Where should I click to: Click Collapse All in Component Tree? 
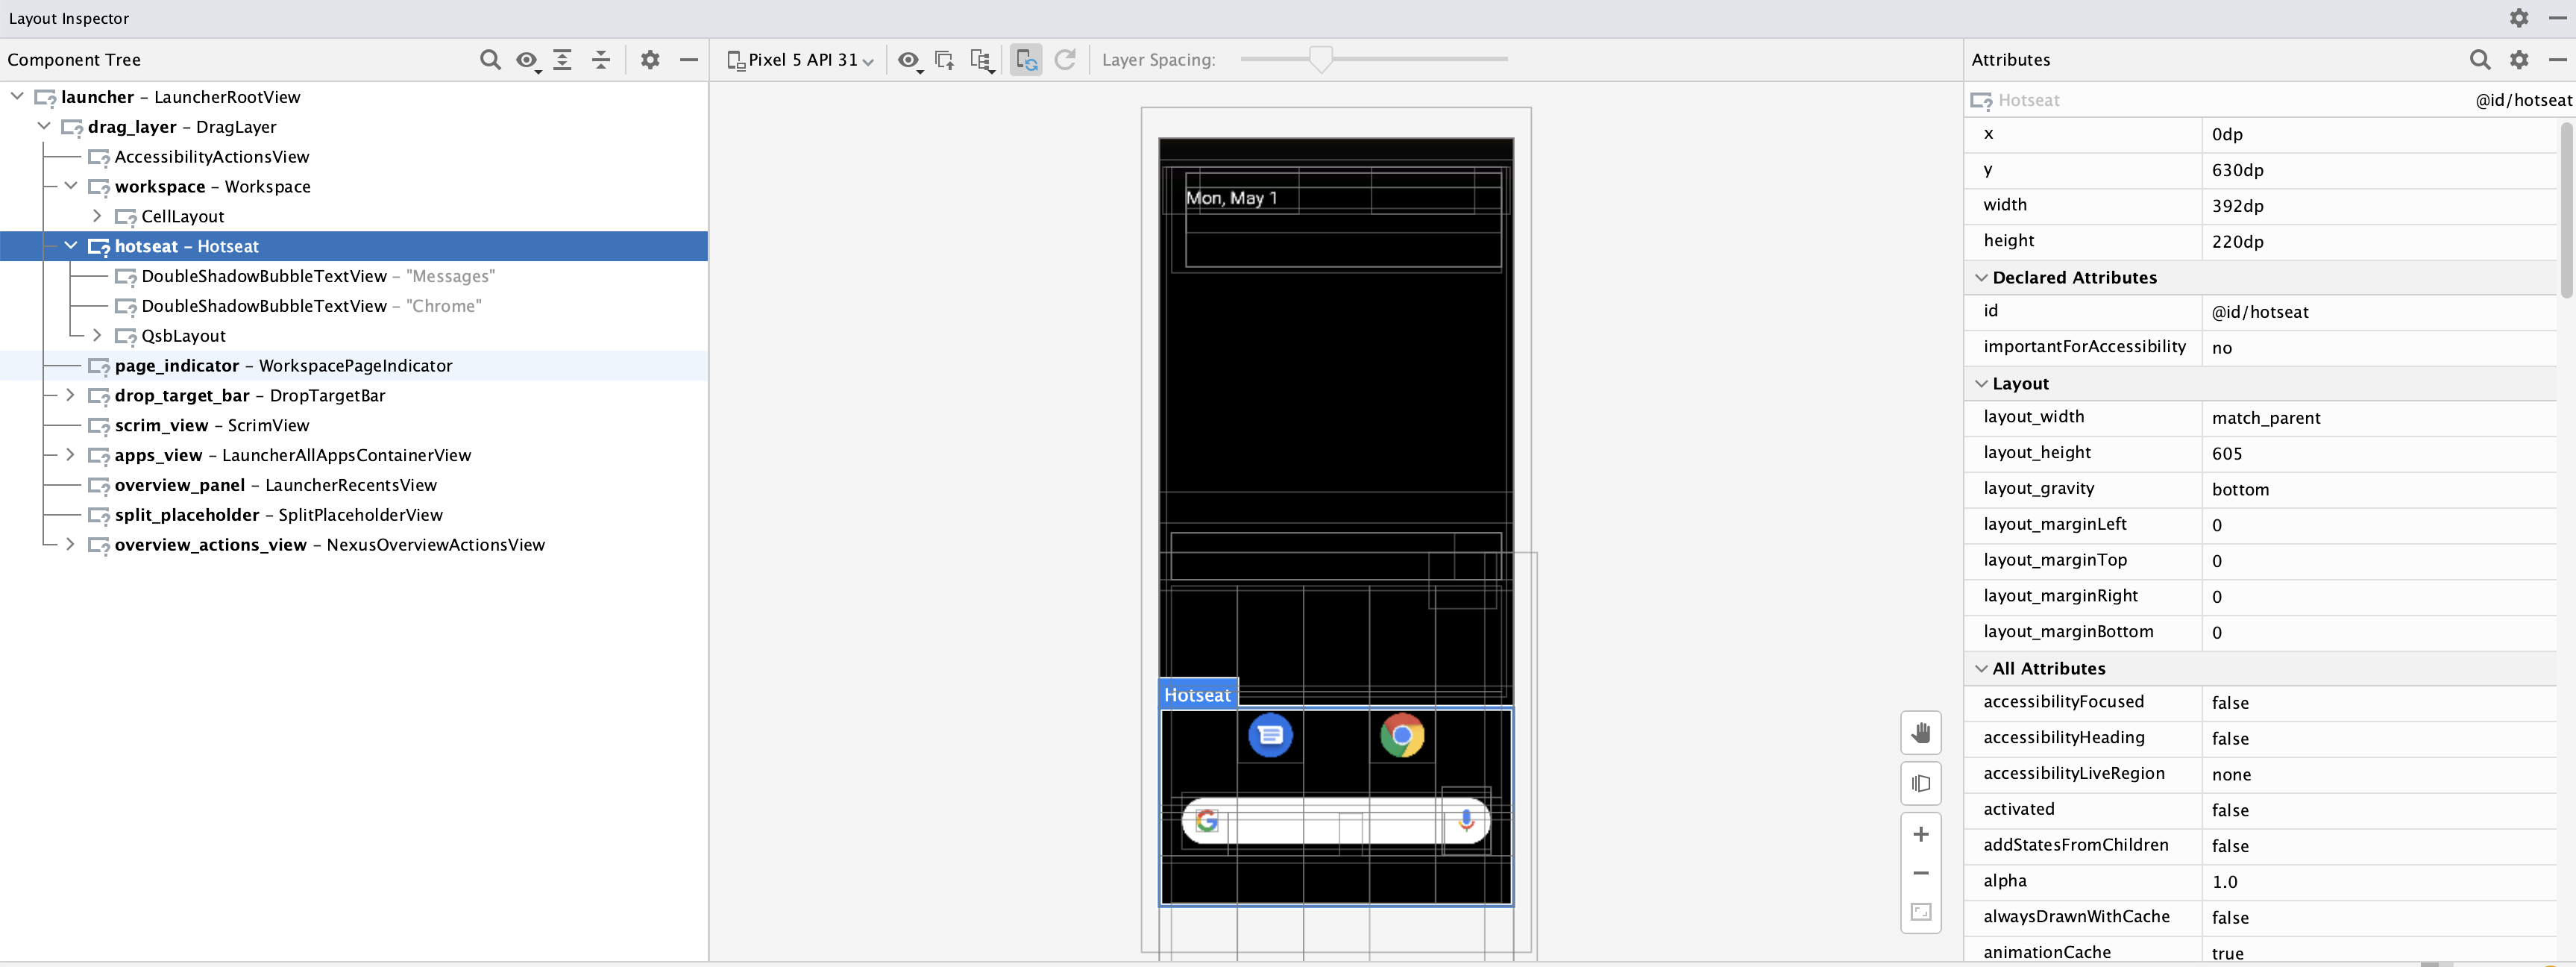tap(601, 60)
